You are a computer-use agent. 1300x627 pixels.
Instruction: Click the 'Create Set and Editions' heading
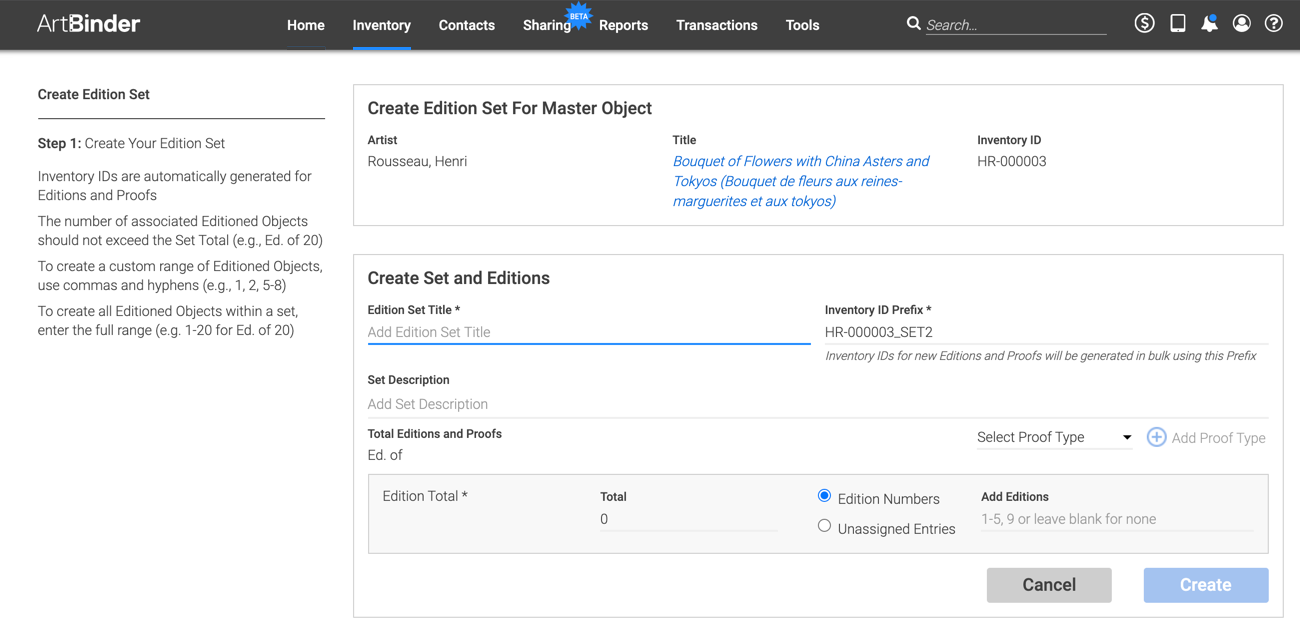click(458, 278)
